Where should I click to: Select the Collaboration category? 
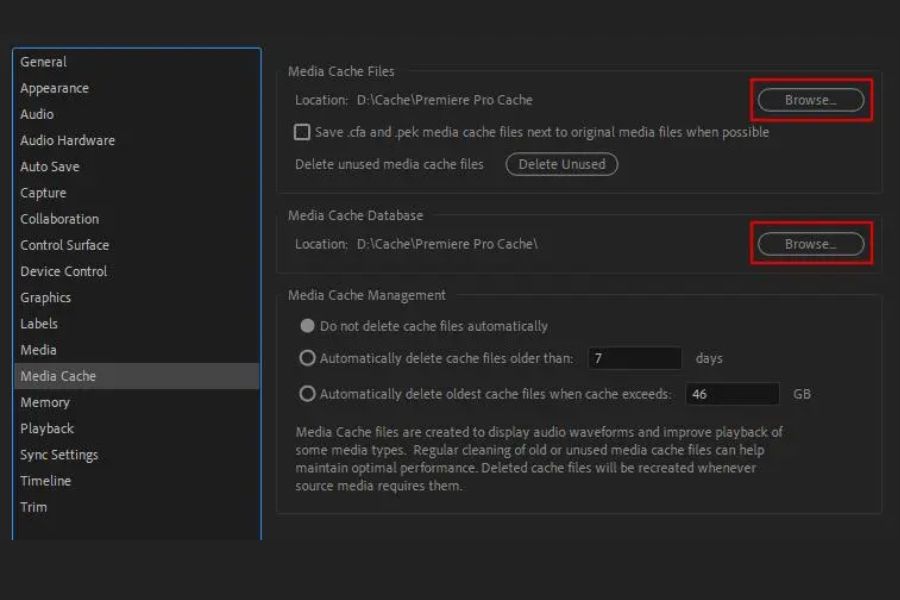[59, 219]
